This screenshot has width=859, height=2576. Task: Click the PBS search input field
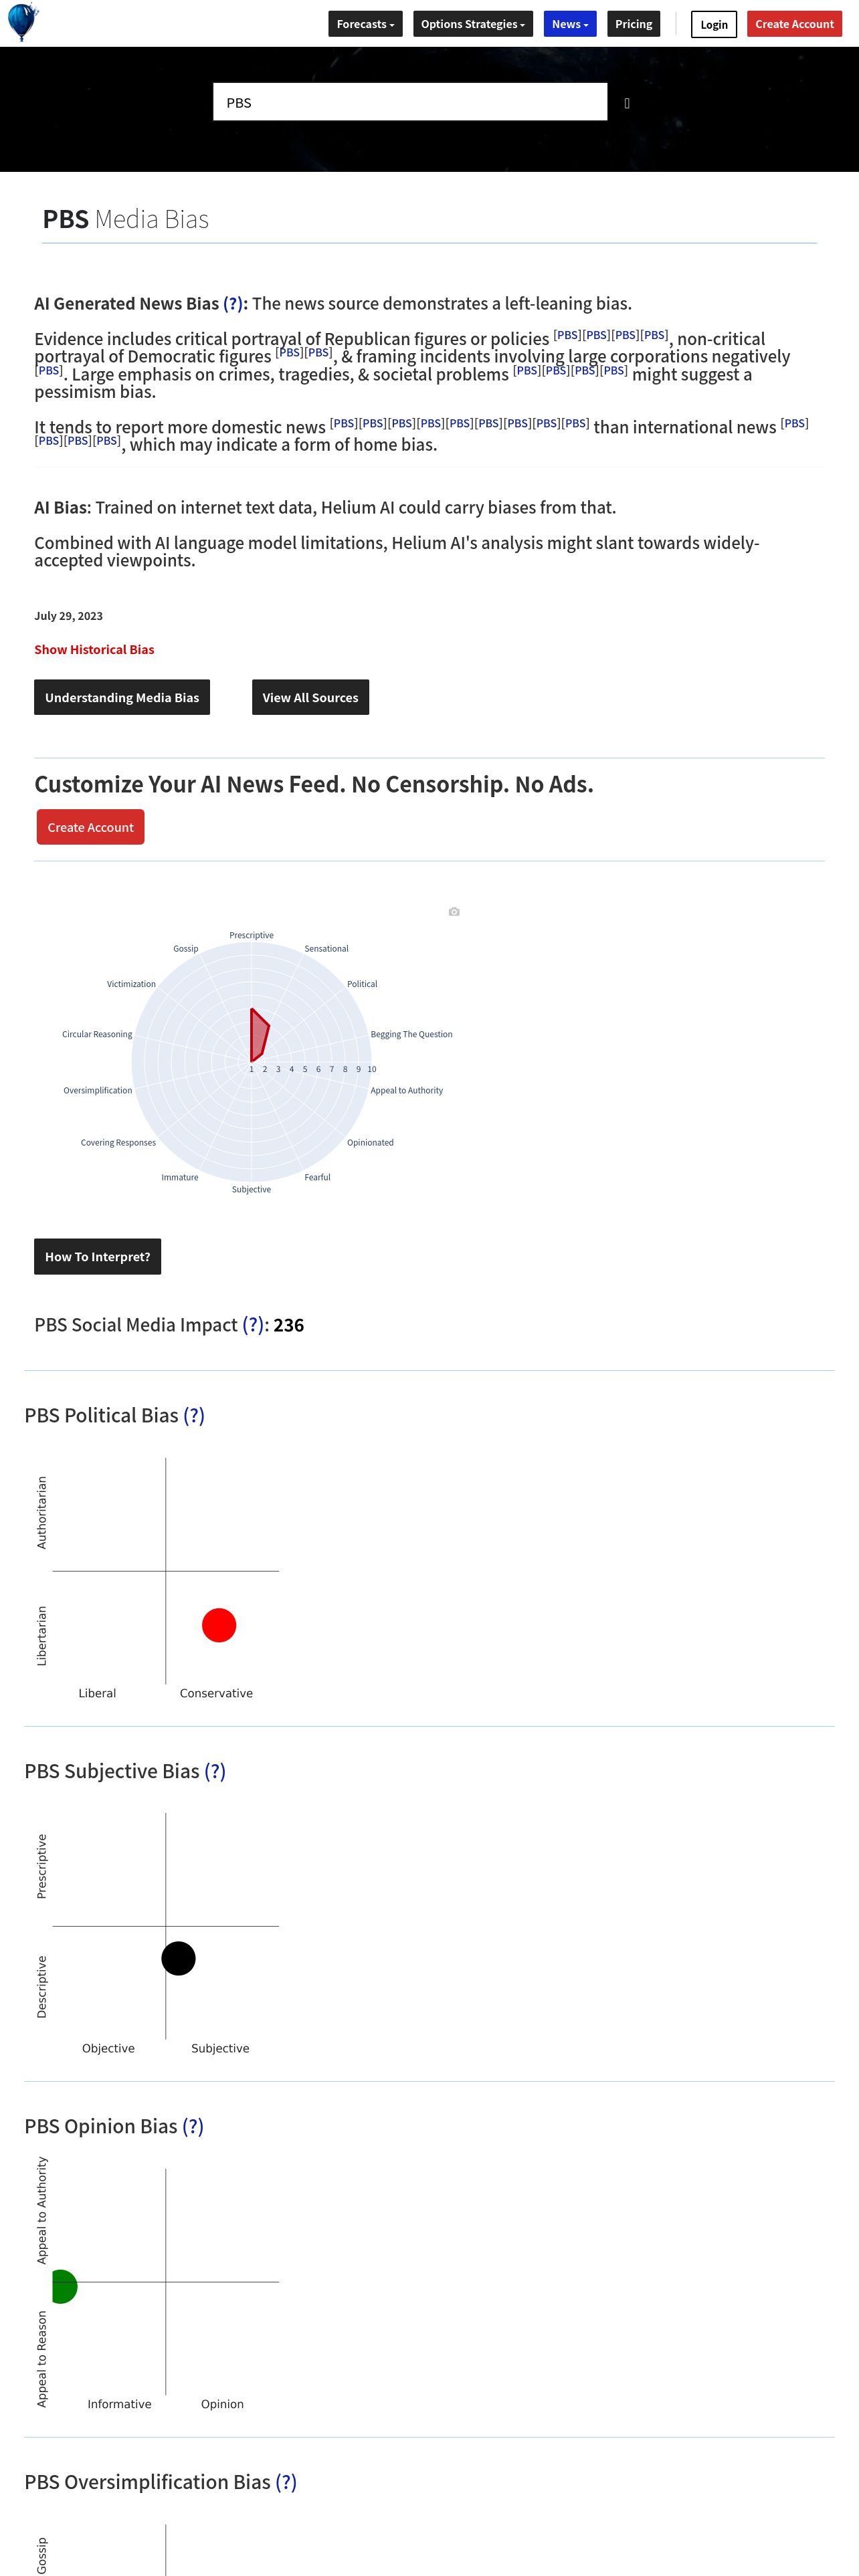coord(410,102)
